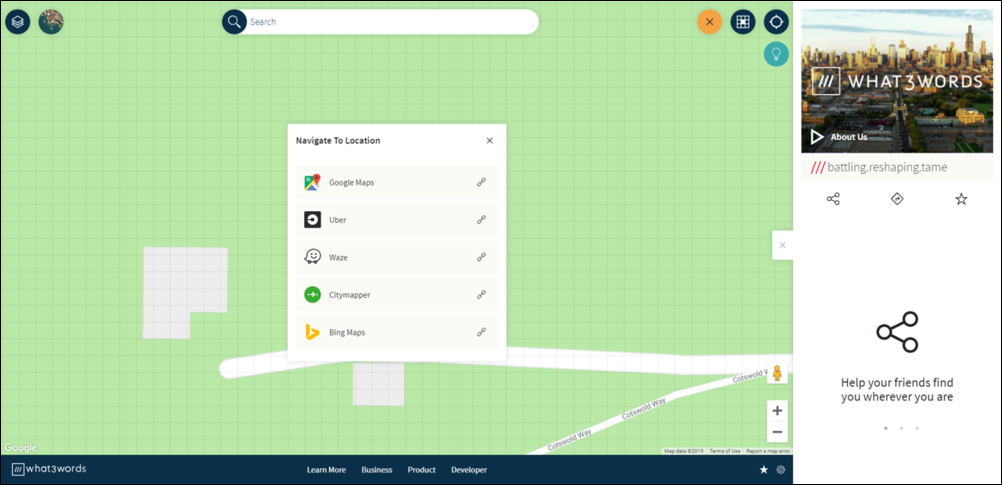Play the About Us video
Viewport: 1002px width, 485px height.
pyautogui.click(x=817, y=137)
